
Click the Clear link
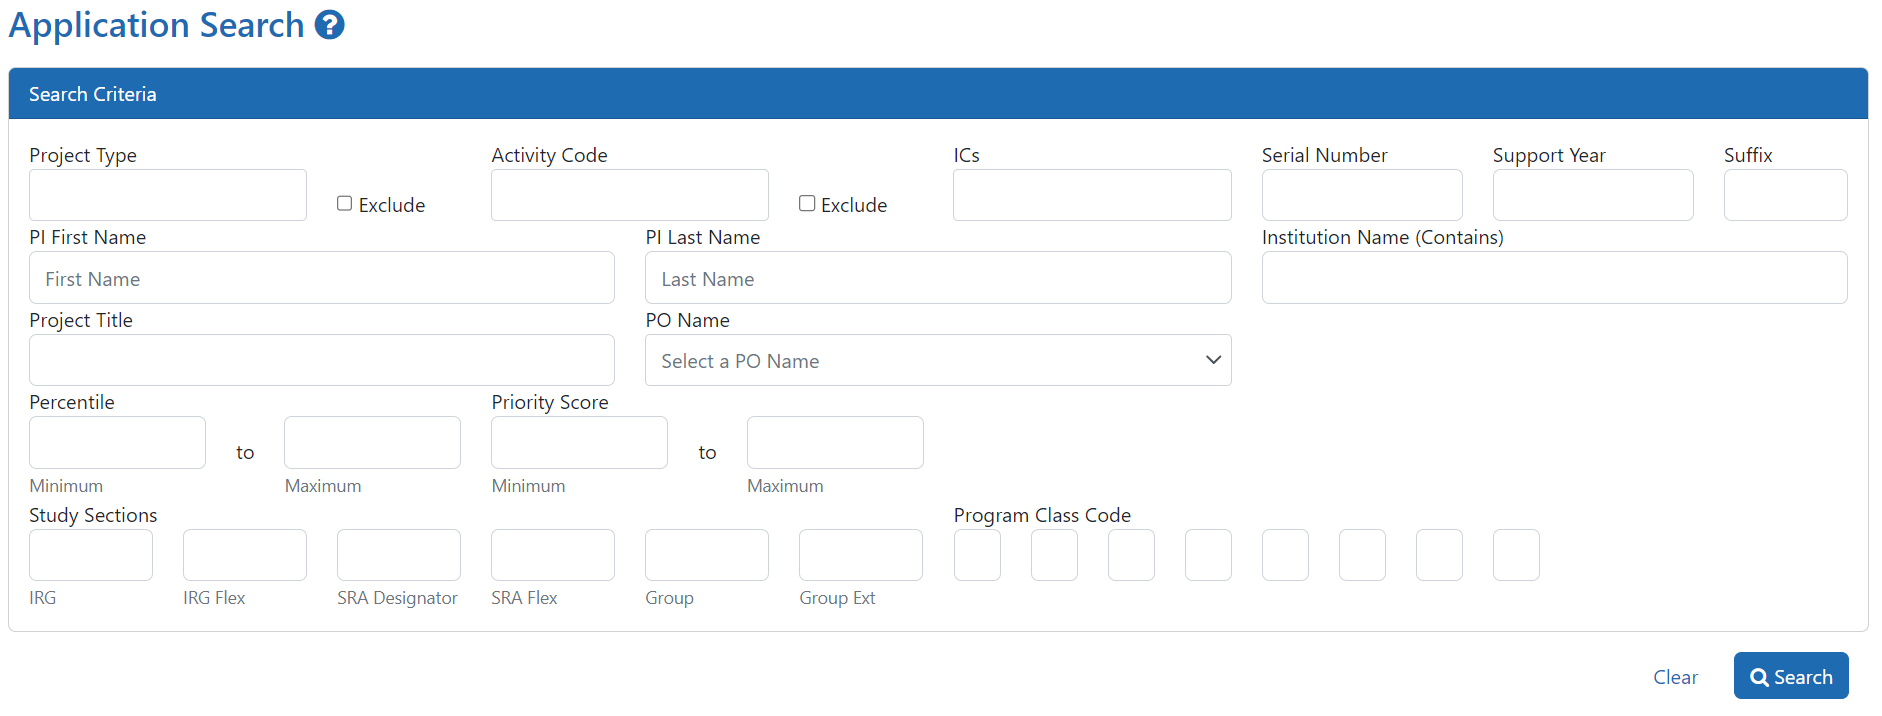pyautogui.click(x=1675, y=677)
